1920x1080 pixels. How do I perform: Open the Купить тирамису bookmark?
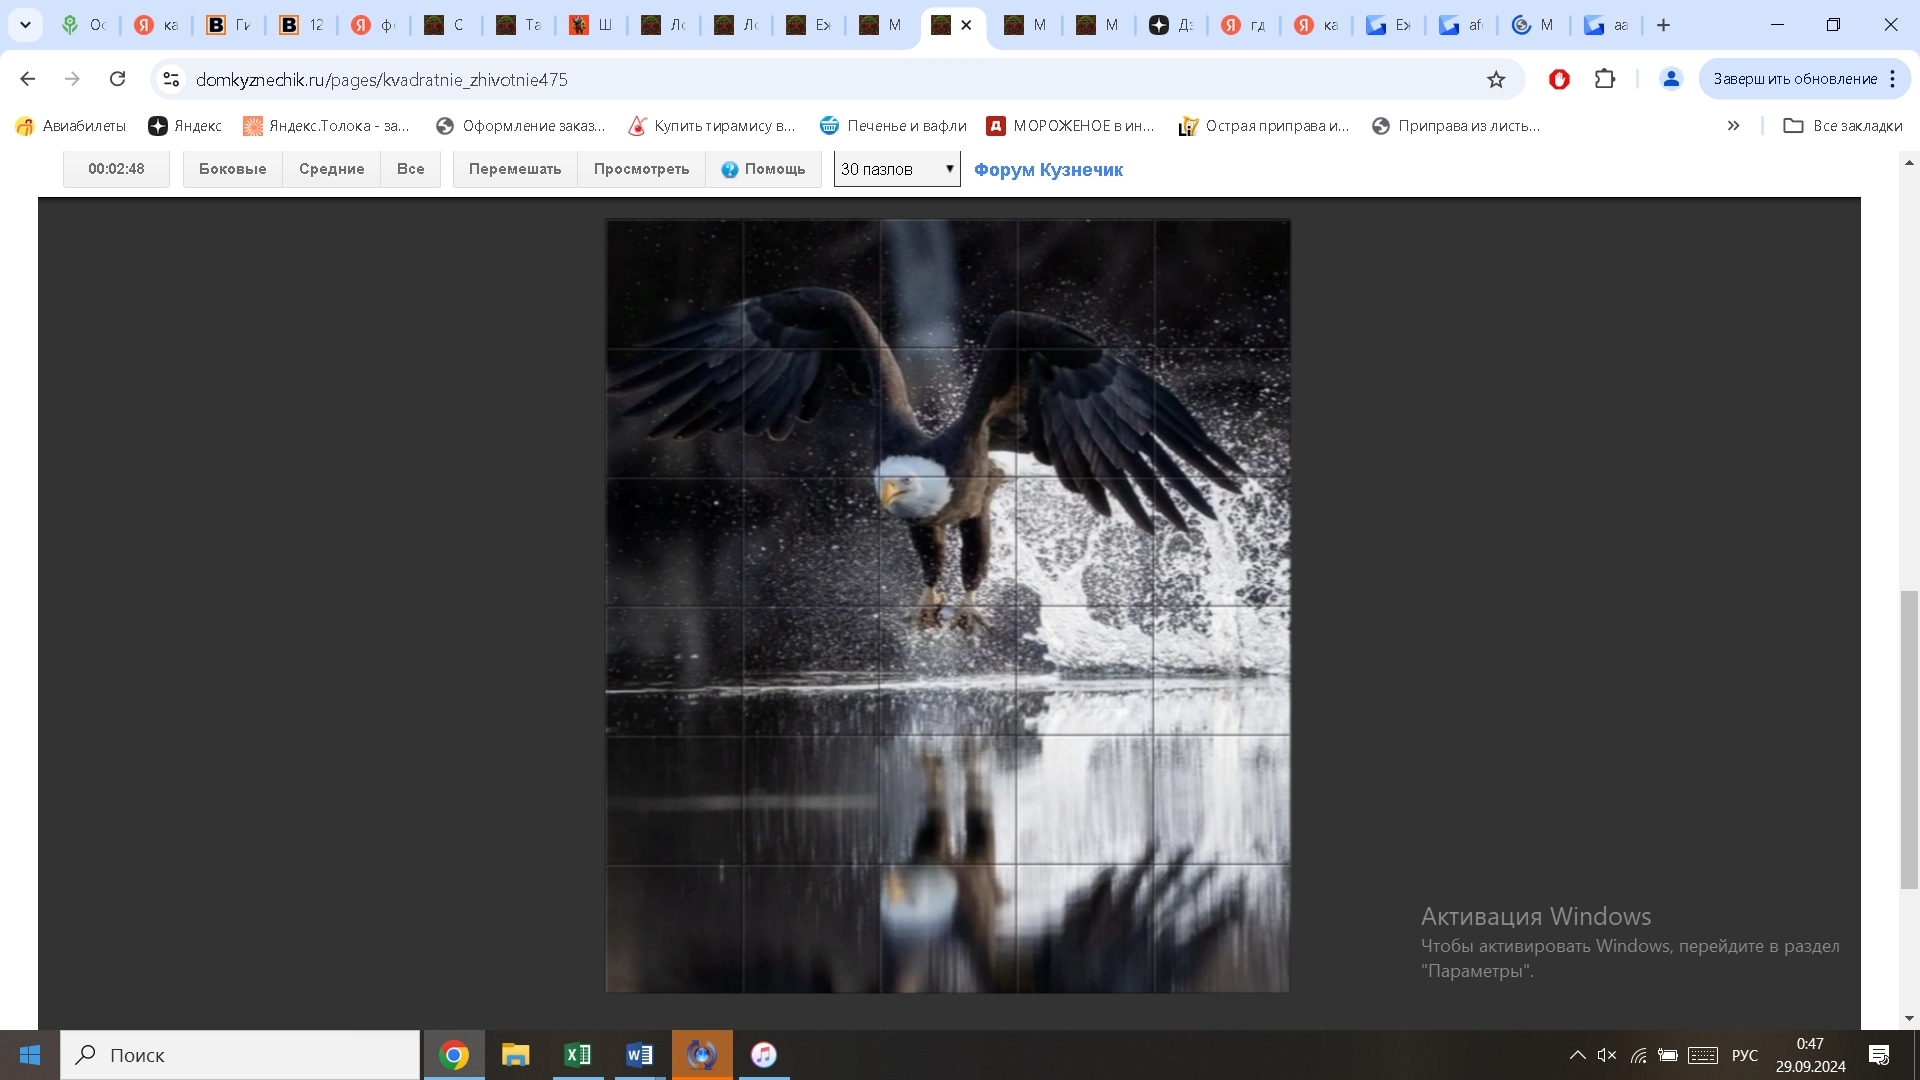[x=712, y=126]
